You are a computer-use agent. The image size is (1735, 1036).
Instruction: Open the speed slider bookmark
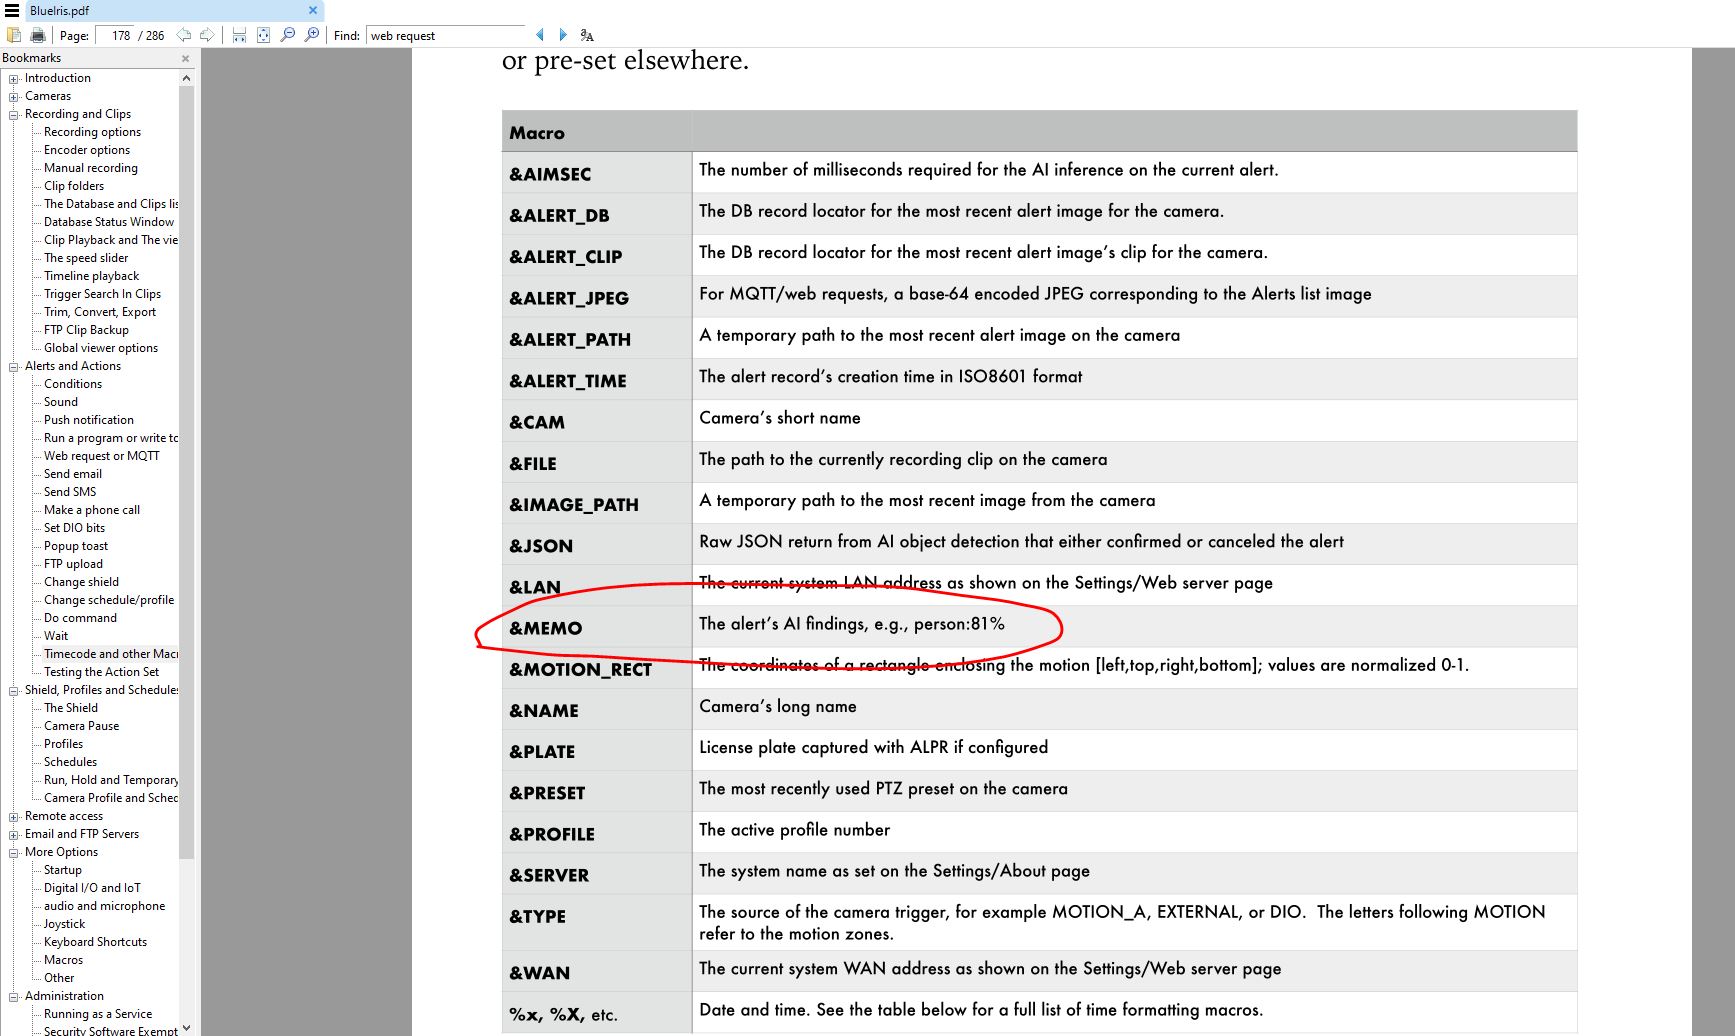pos(86,258)
